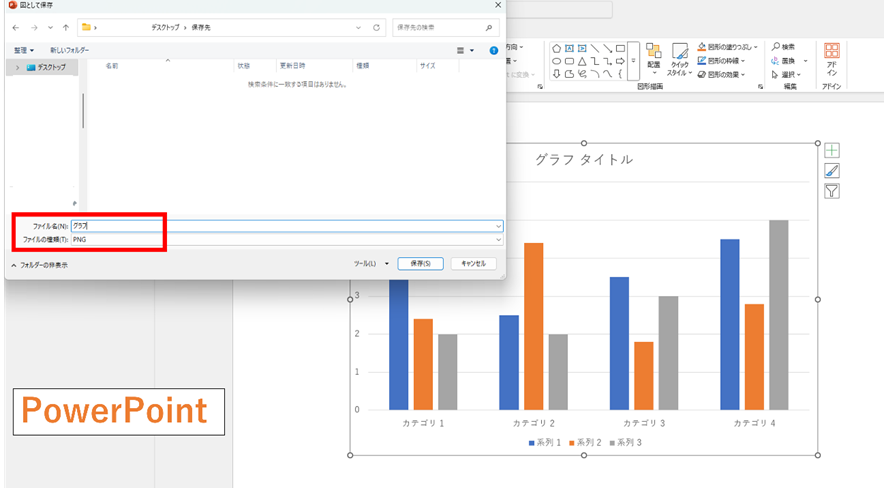Image resolution: width=884 pixels, height=488 pixels.
Task: Sort by the 更新日時 column header
Action: [x=292, y=66]
